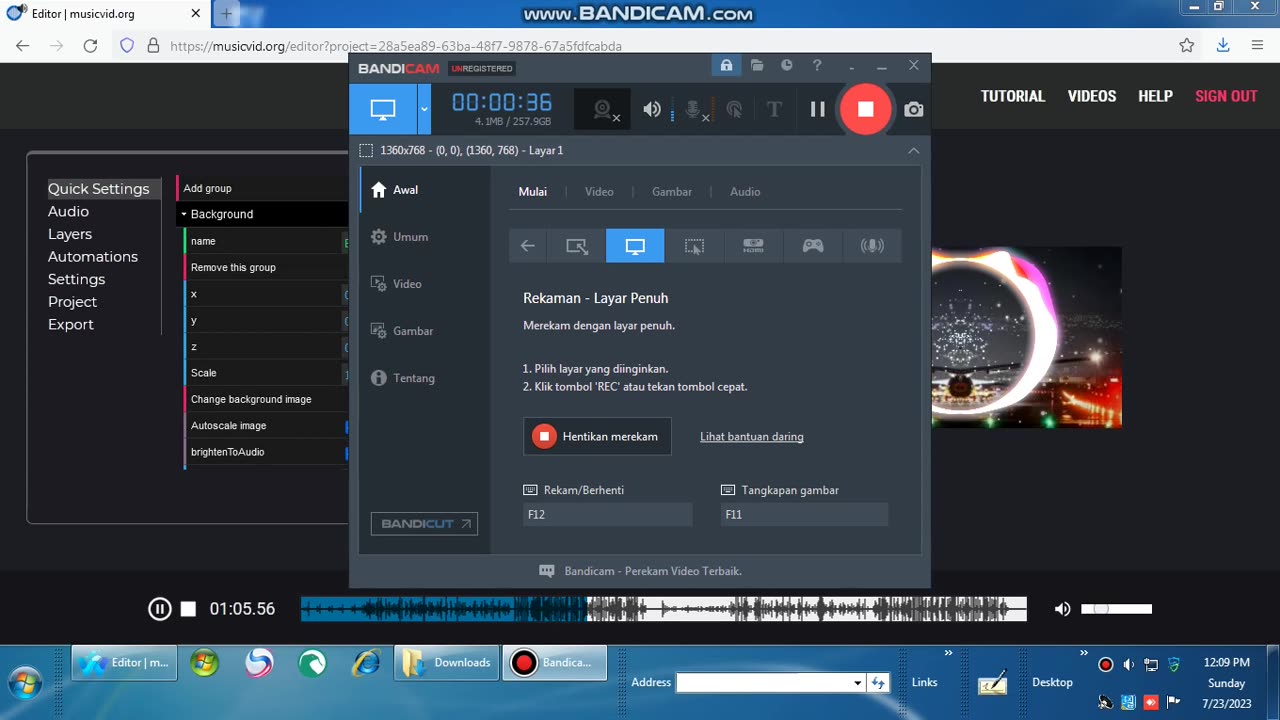This screenshot has height=720, width=1280.
Task: Click the BANDICUT button
Action: [x=424, y=524]
